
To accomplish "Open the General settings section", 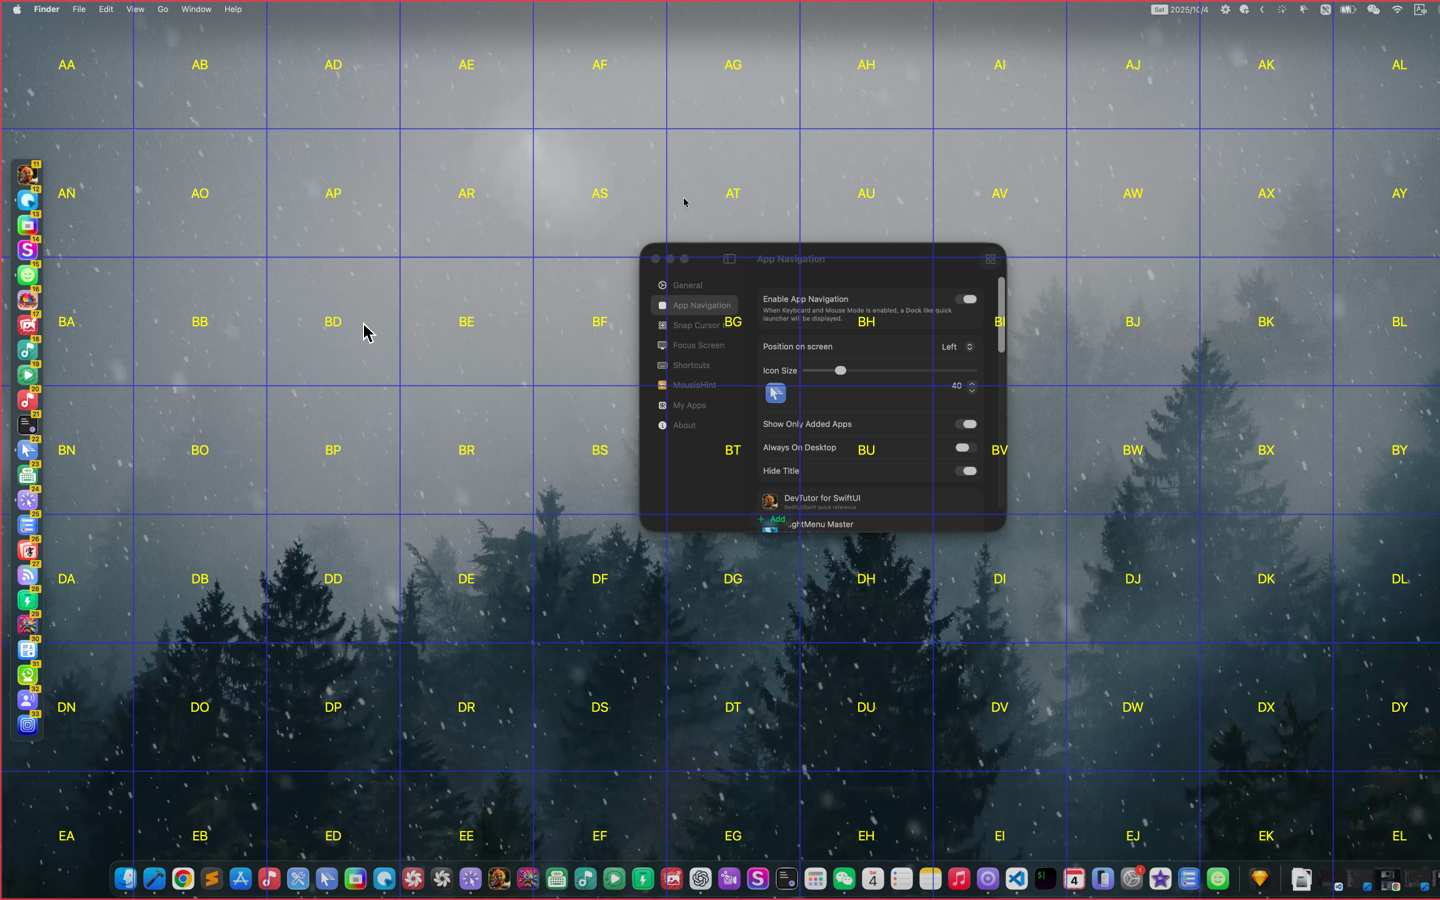I will pos(687,285).
